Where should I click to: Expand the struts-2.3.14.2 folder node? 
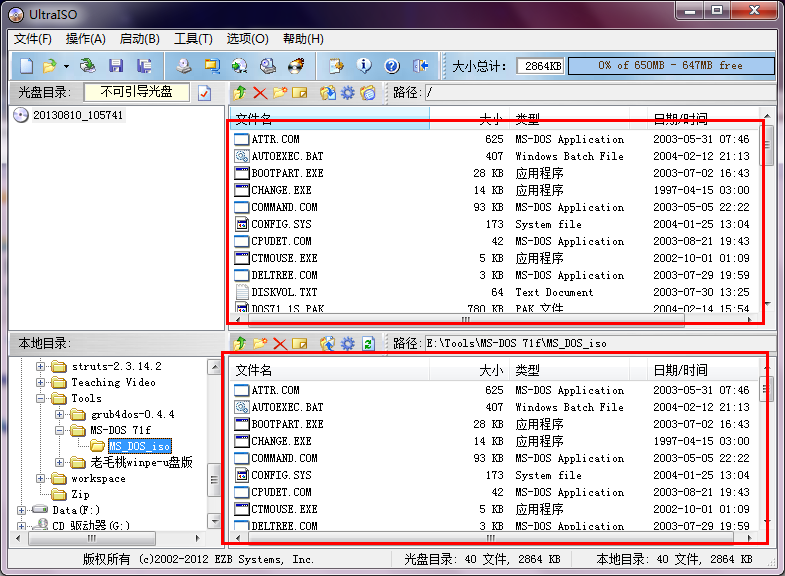point(41,366)
